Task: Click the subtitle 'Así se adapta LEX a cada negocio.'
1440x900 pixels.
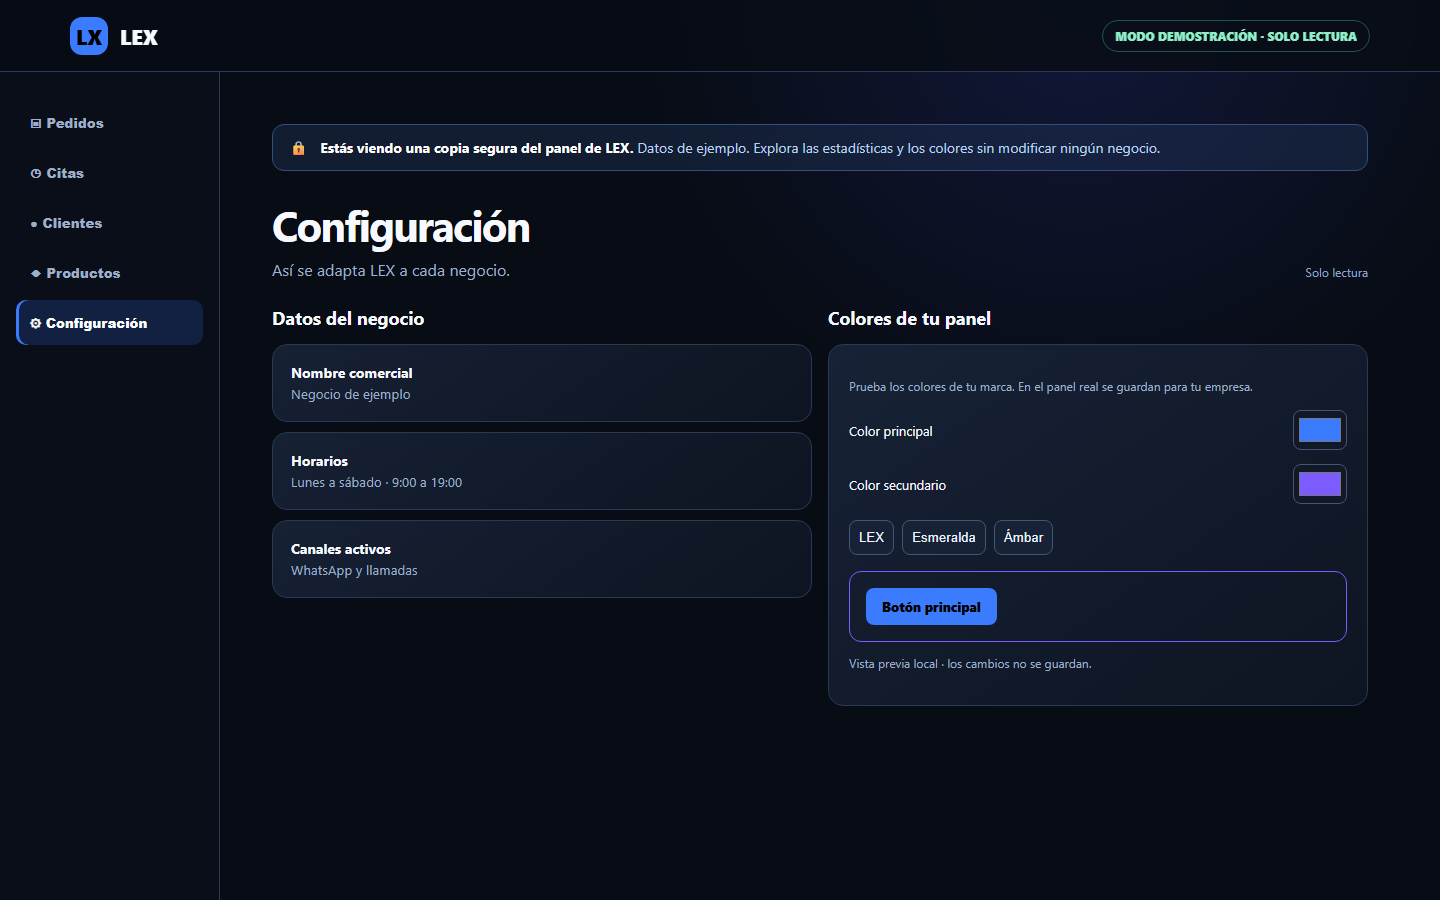Action: [391, 271]
